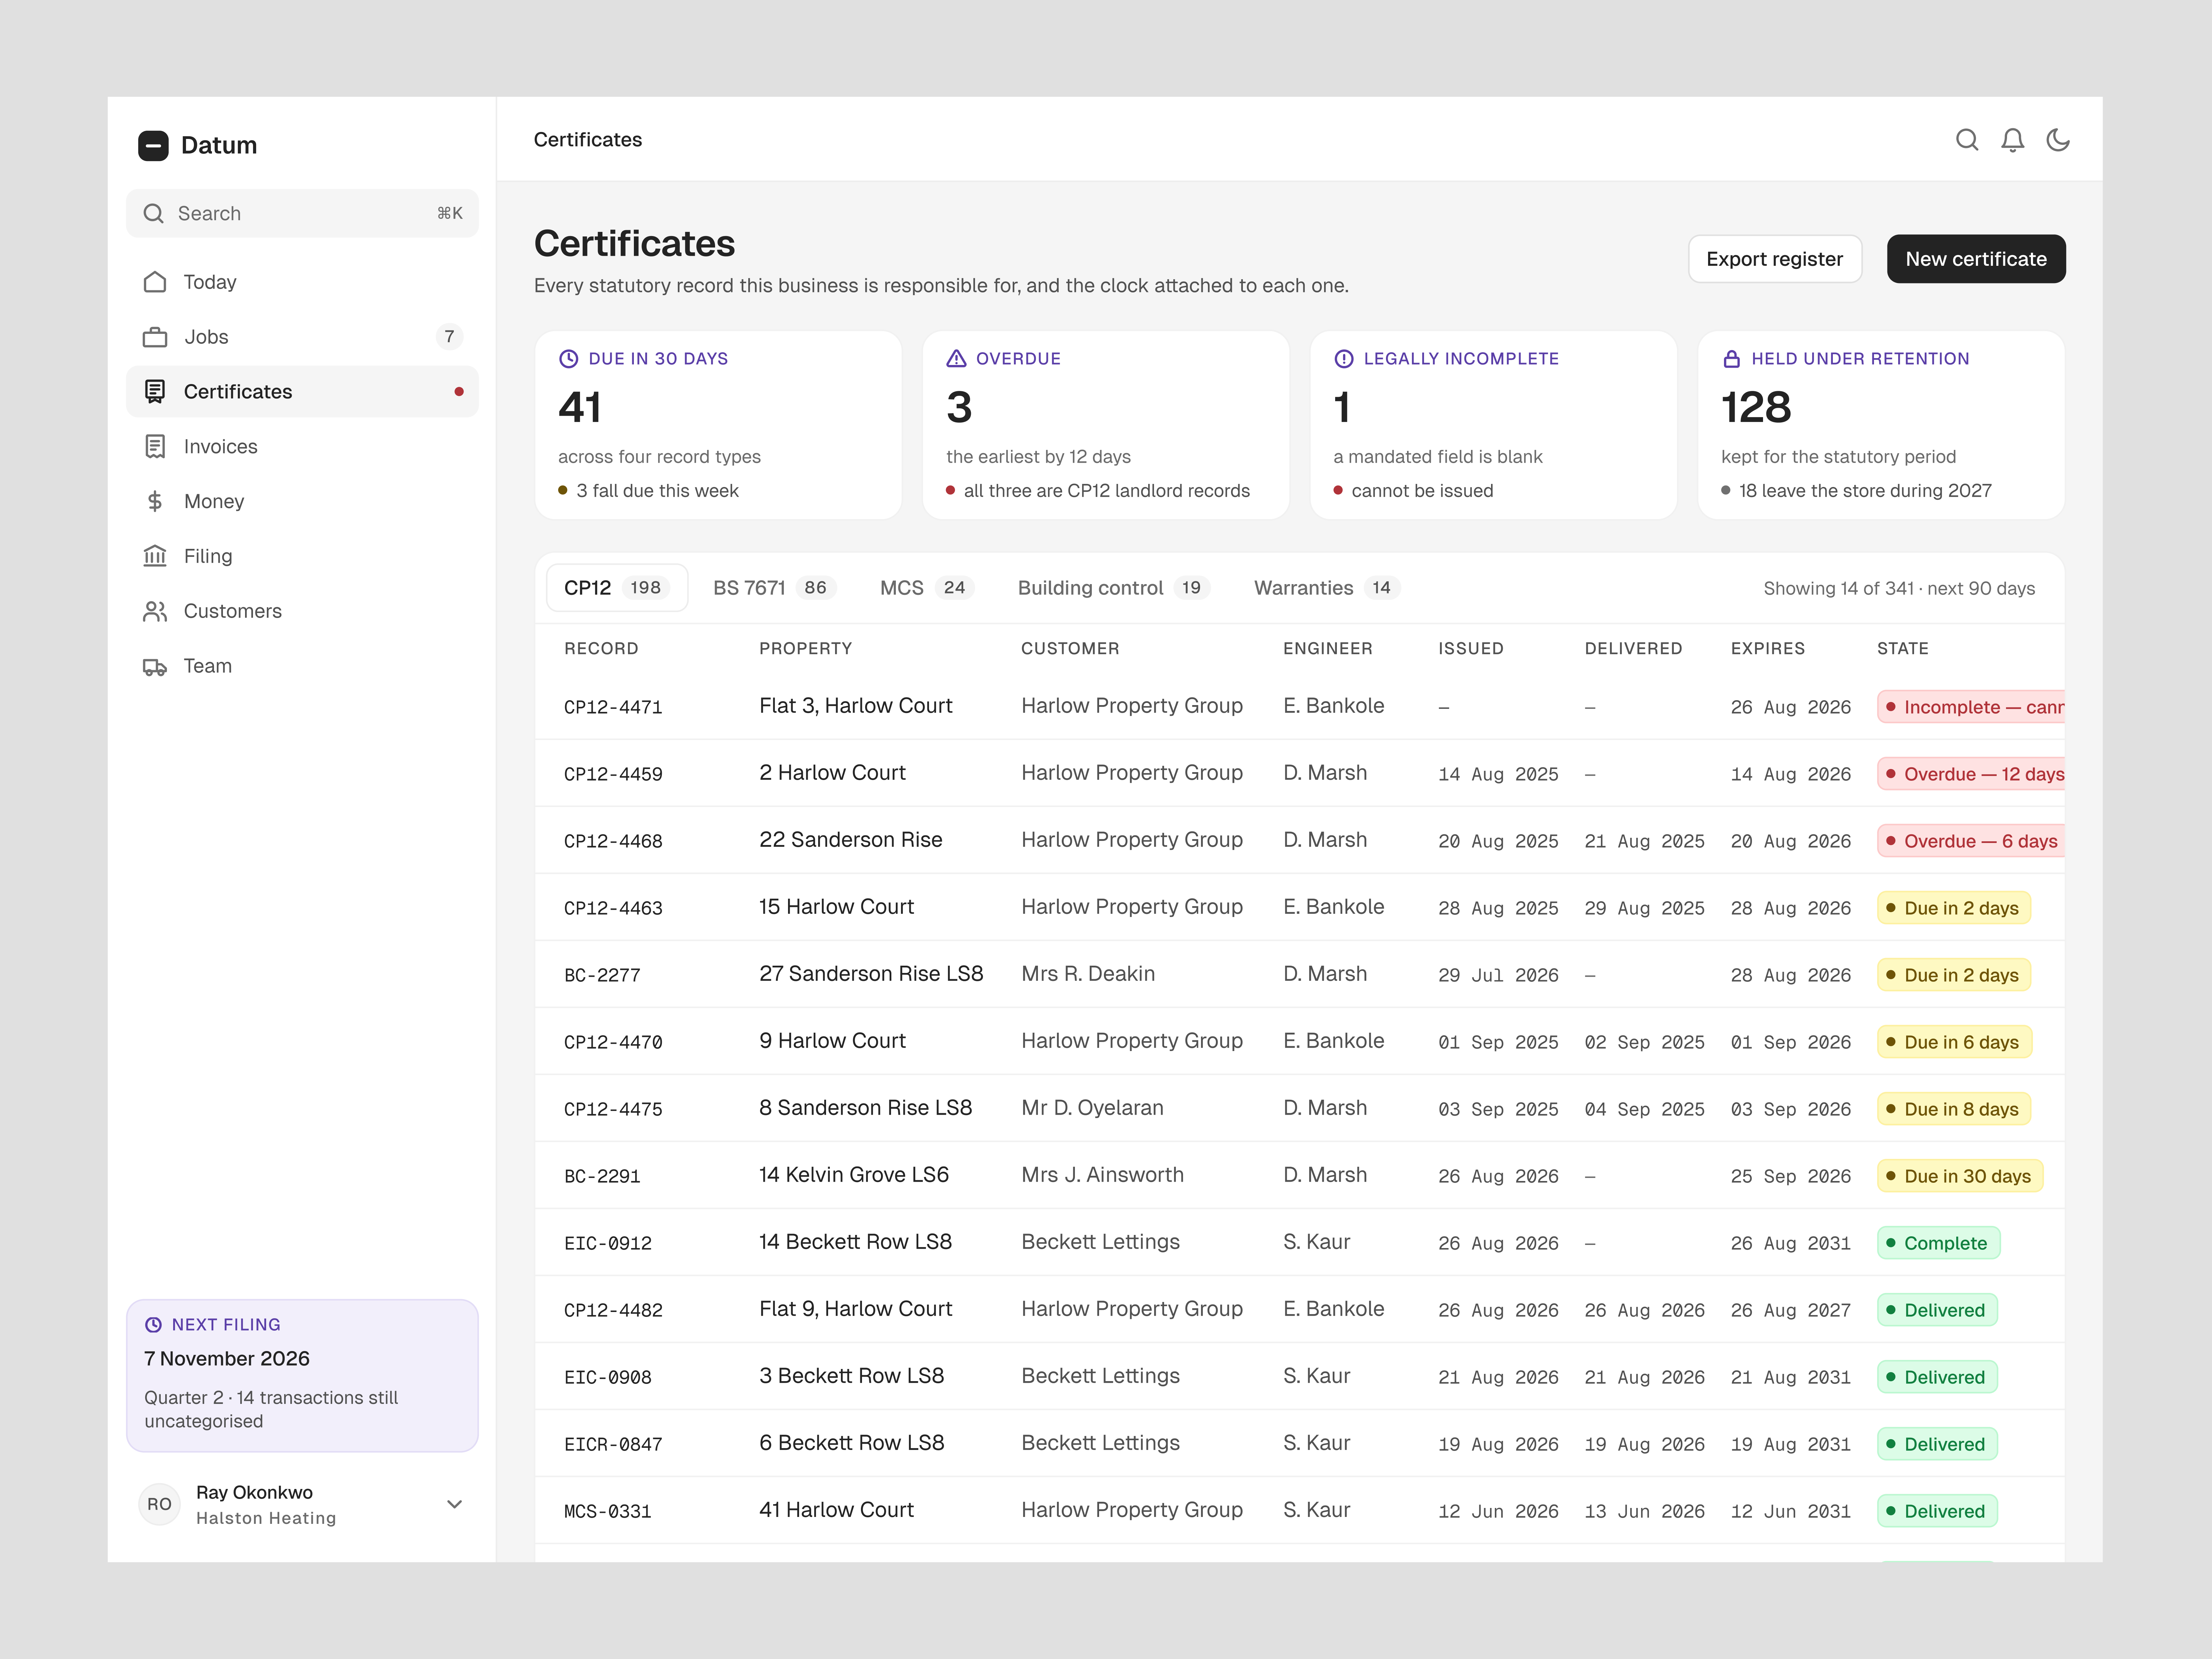
Task: Open search from the top bar magnifier
Action: click(x=1967, y=140)
